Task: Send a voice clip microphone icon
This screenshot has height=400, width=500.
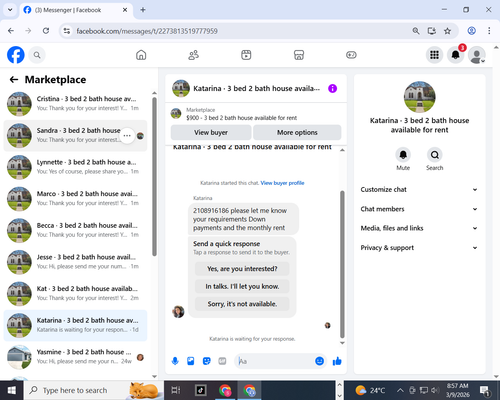Action: click(x=175, y=361)
